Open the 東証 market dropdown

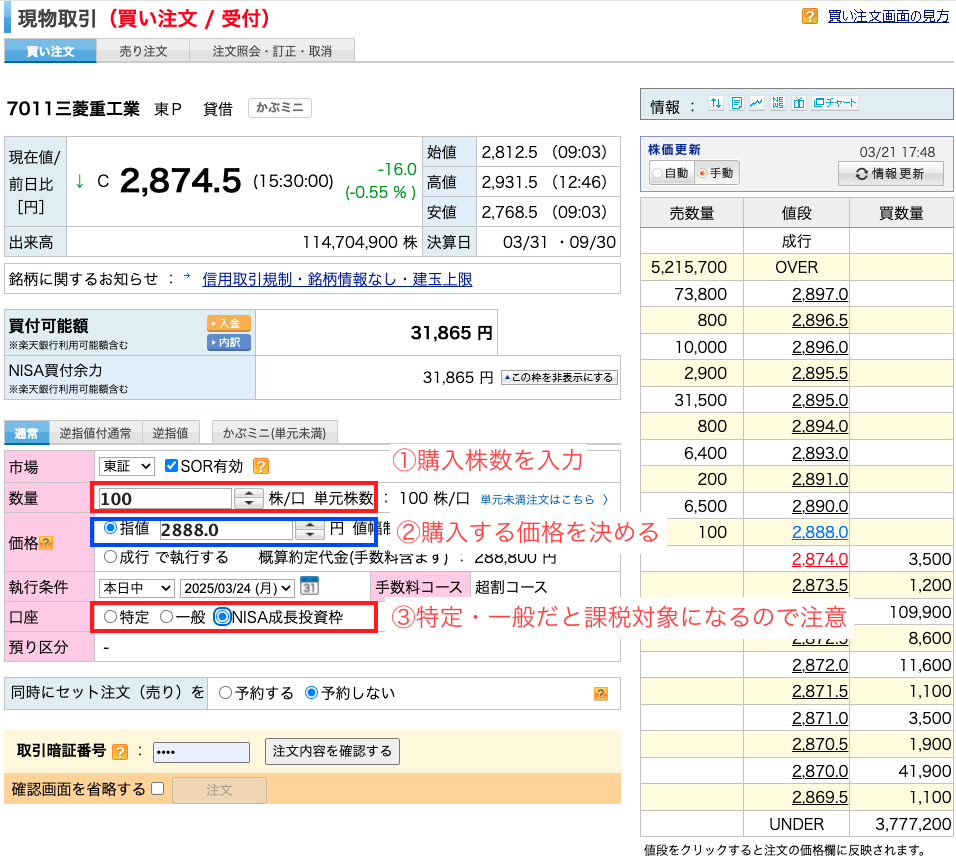(127, 466)
